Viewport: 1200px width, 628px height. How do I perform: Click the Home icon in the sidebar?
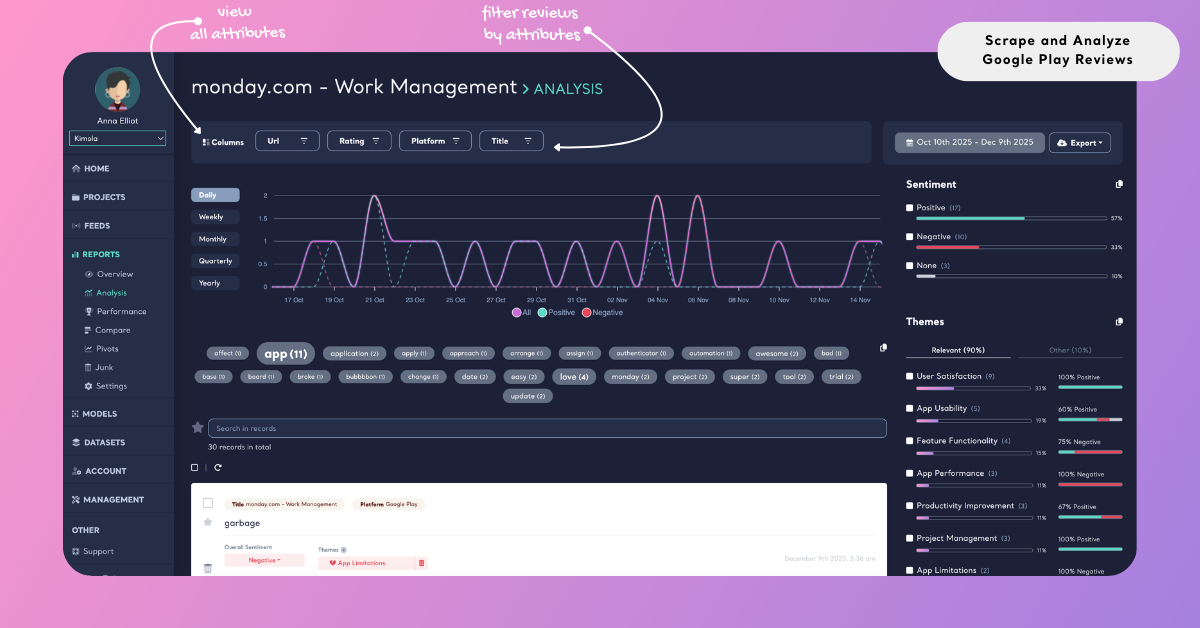pyautogui.click(x=76, y=169)
